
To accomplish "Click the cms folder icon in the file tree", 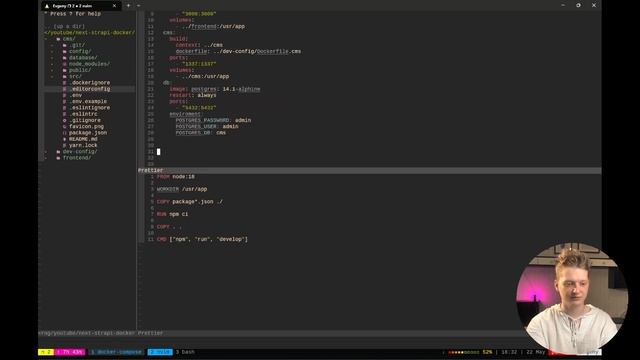I will (x=58, y=39).
